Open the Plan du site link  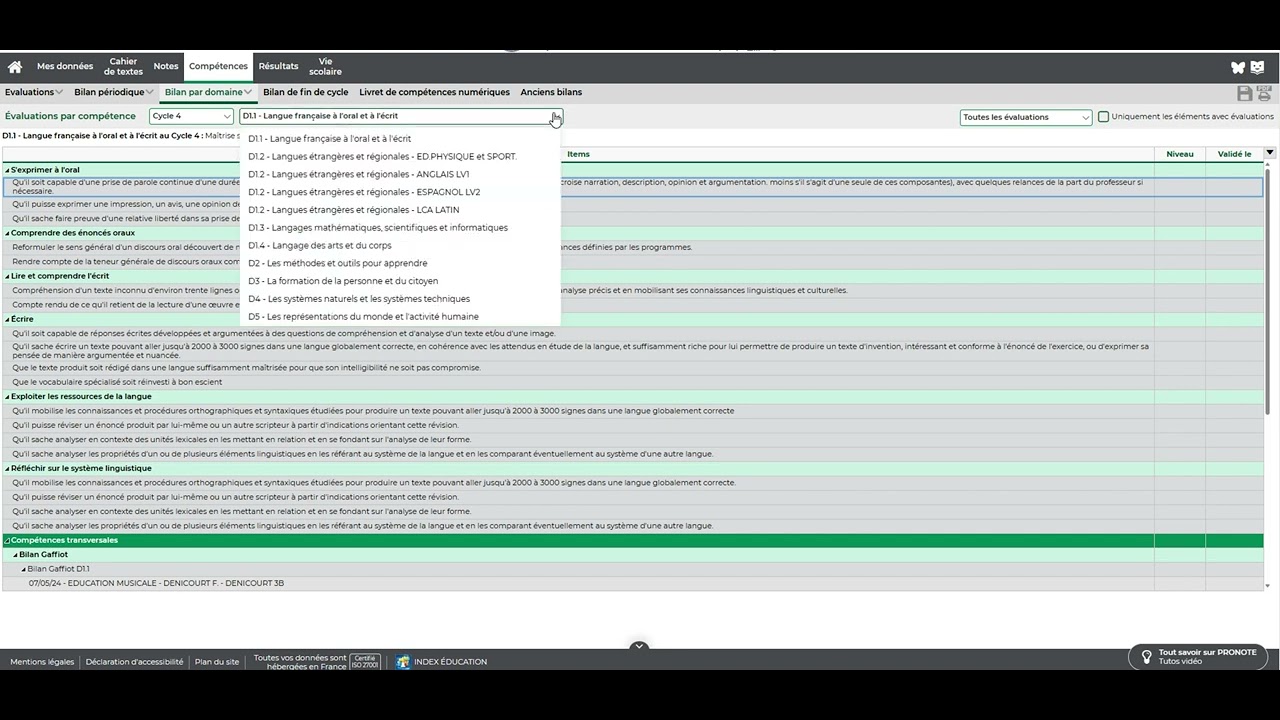(x=217, y=662)
